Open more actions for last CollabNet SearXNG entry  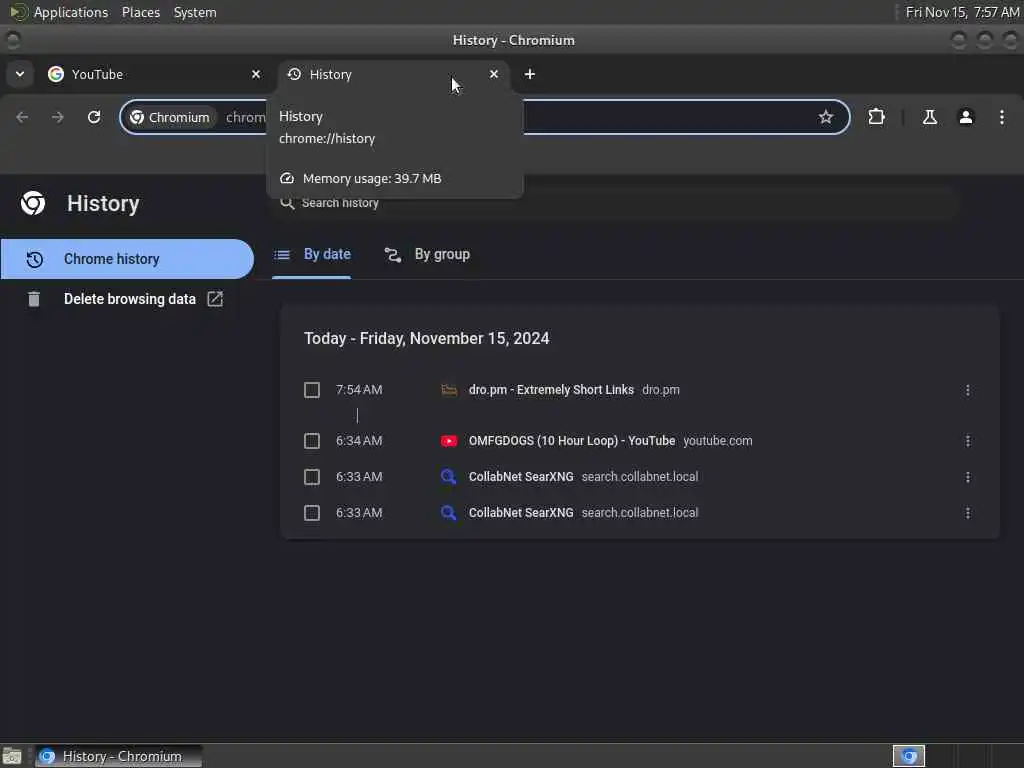[967, 513]
